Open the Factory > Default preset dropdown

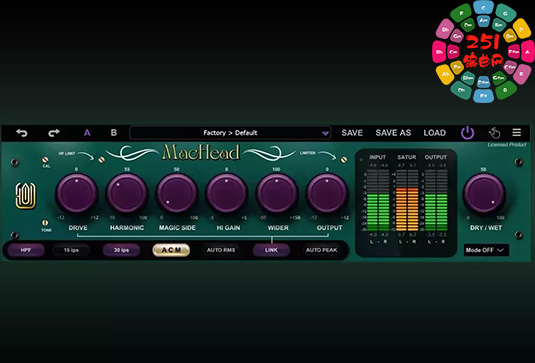pos(230,133)
